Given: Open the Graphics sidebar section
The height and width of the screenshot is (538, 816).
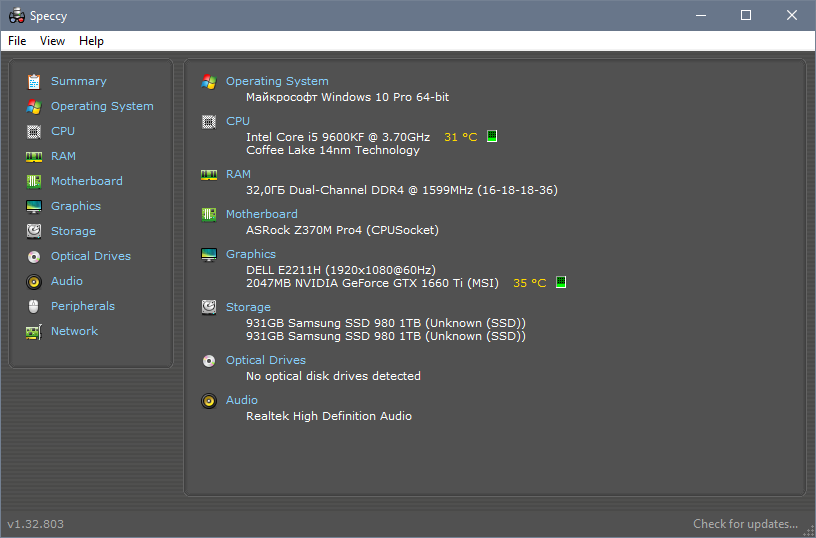Looking at the screenshot, I should pyautogui.click(x=76, y=206).
